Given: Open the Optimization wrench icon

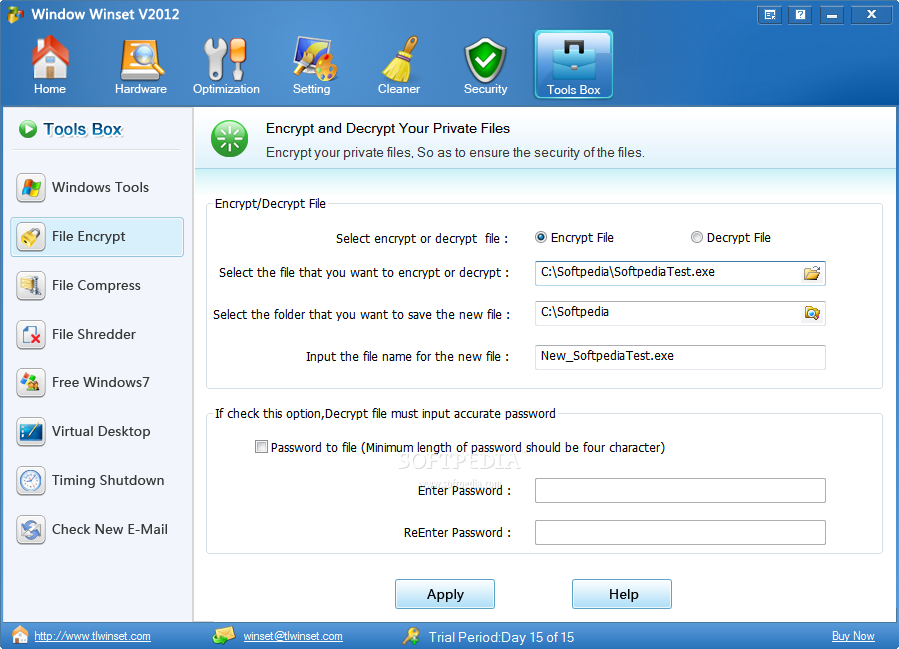Looking at the screenshot, I should coord(226,59).
